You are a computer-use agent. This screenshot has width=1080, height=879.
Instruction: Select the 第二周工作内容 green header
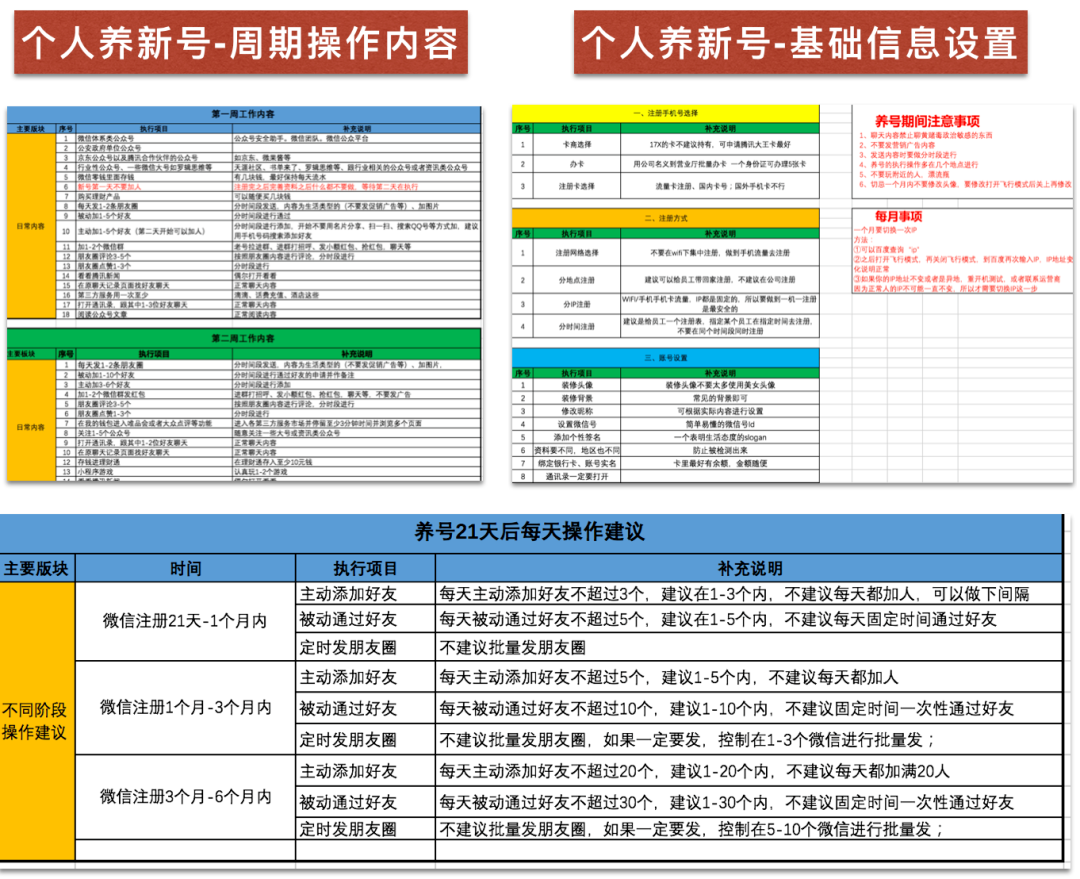click(x=242, y=339)
